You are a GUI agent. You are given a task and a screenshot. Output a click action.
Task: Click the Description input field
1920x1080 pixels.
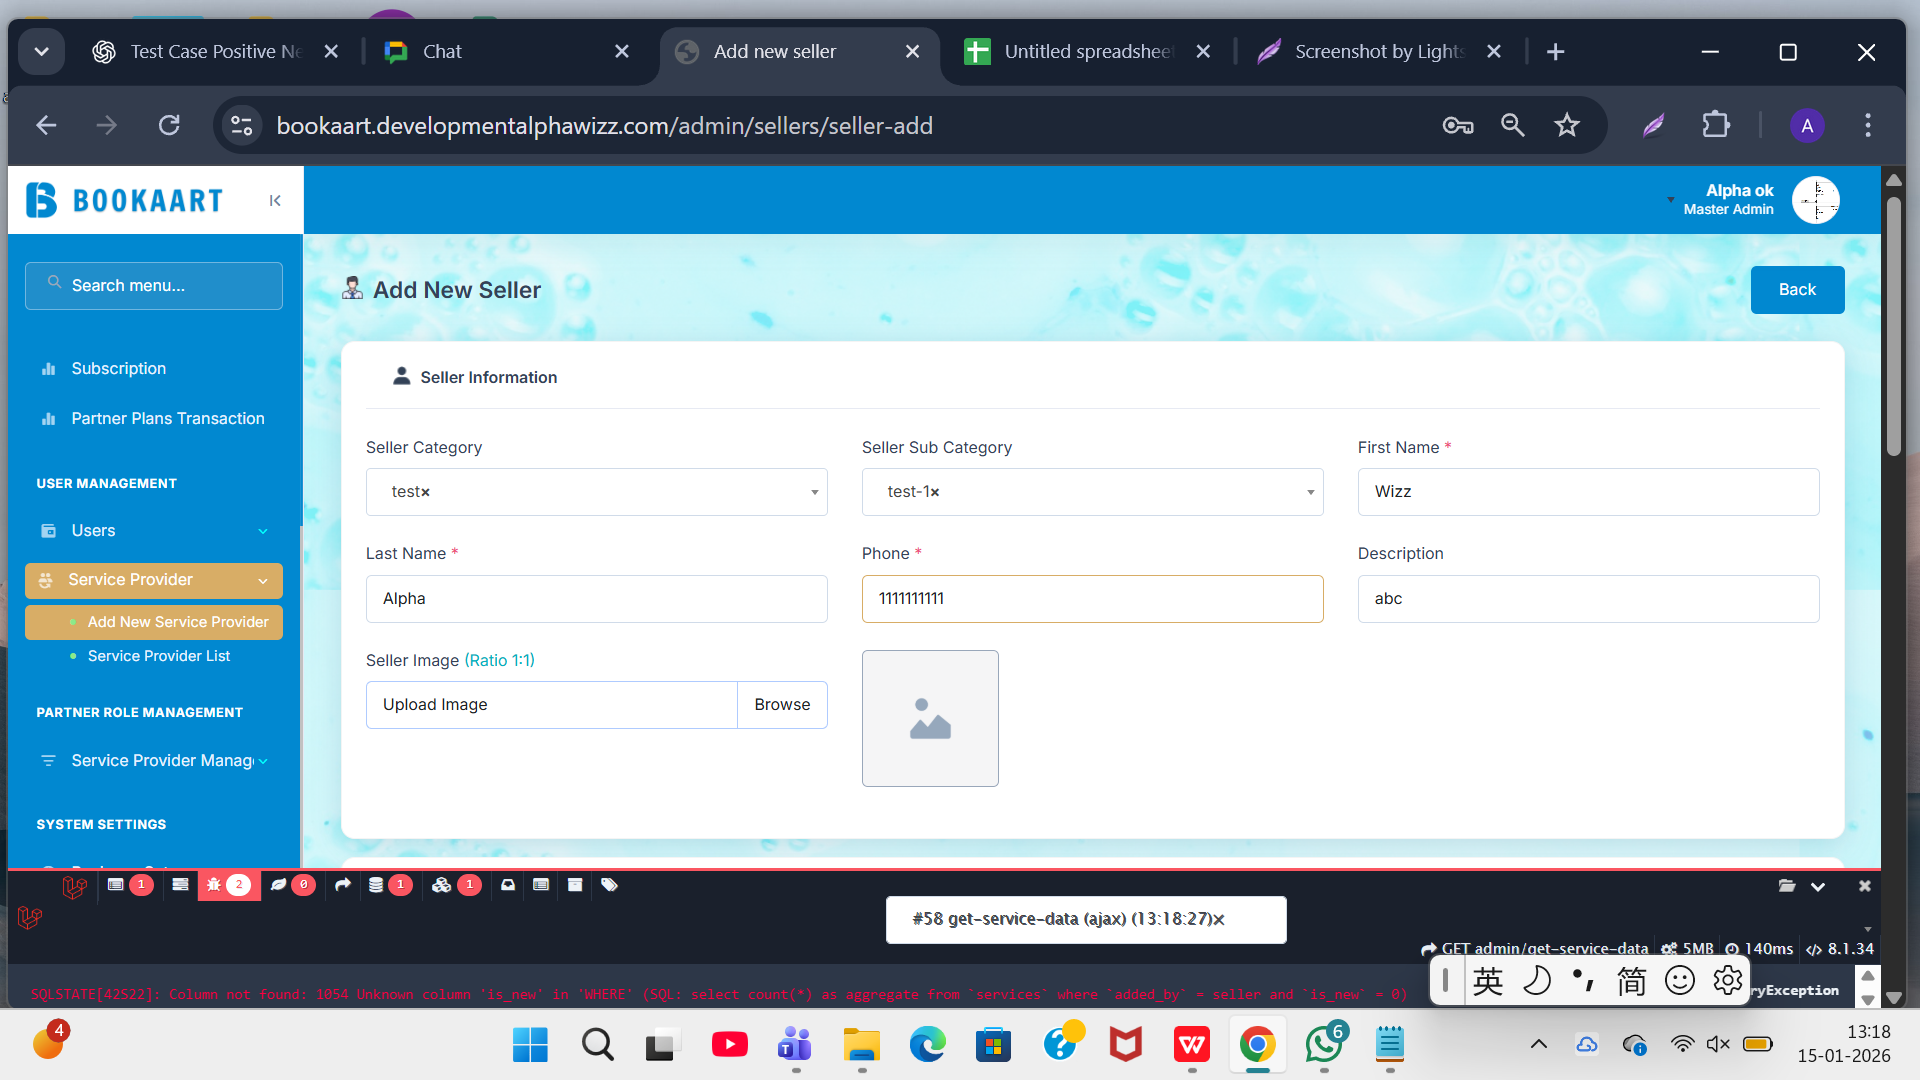(1587, 599)
